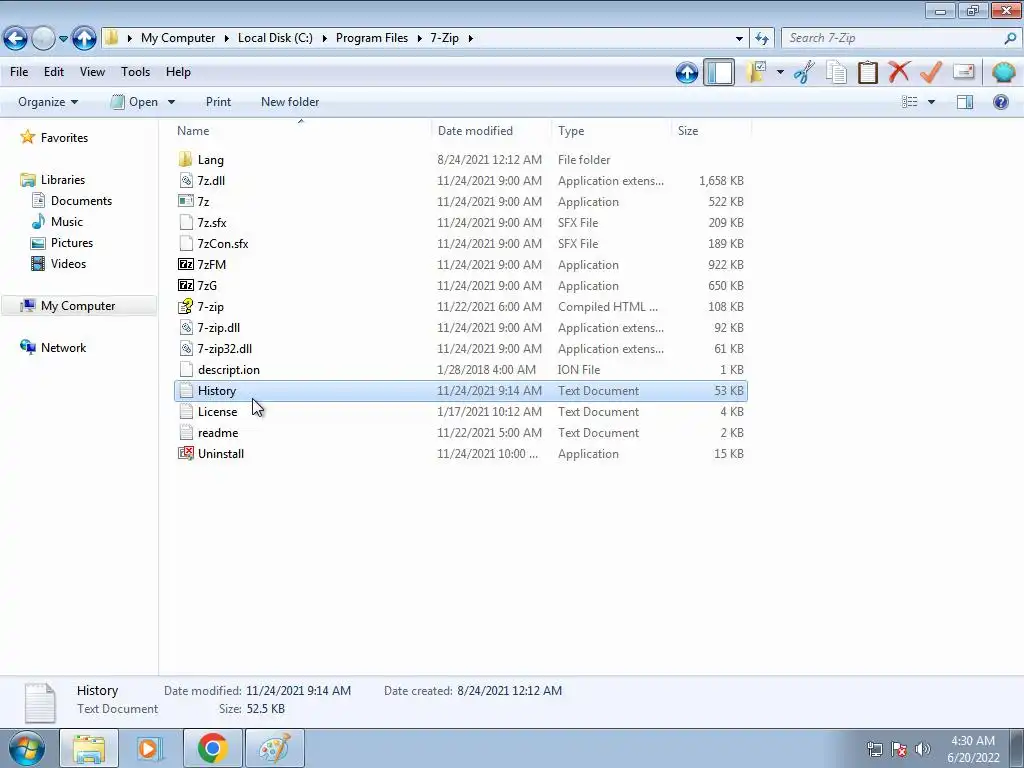The image size is (1024, 768).
Task: Open Paint from the taskbar
Action: [x=274, y=748]
